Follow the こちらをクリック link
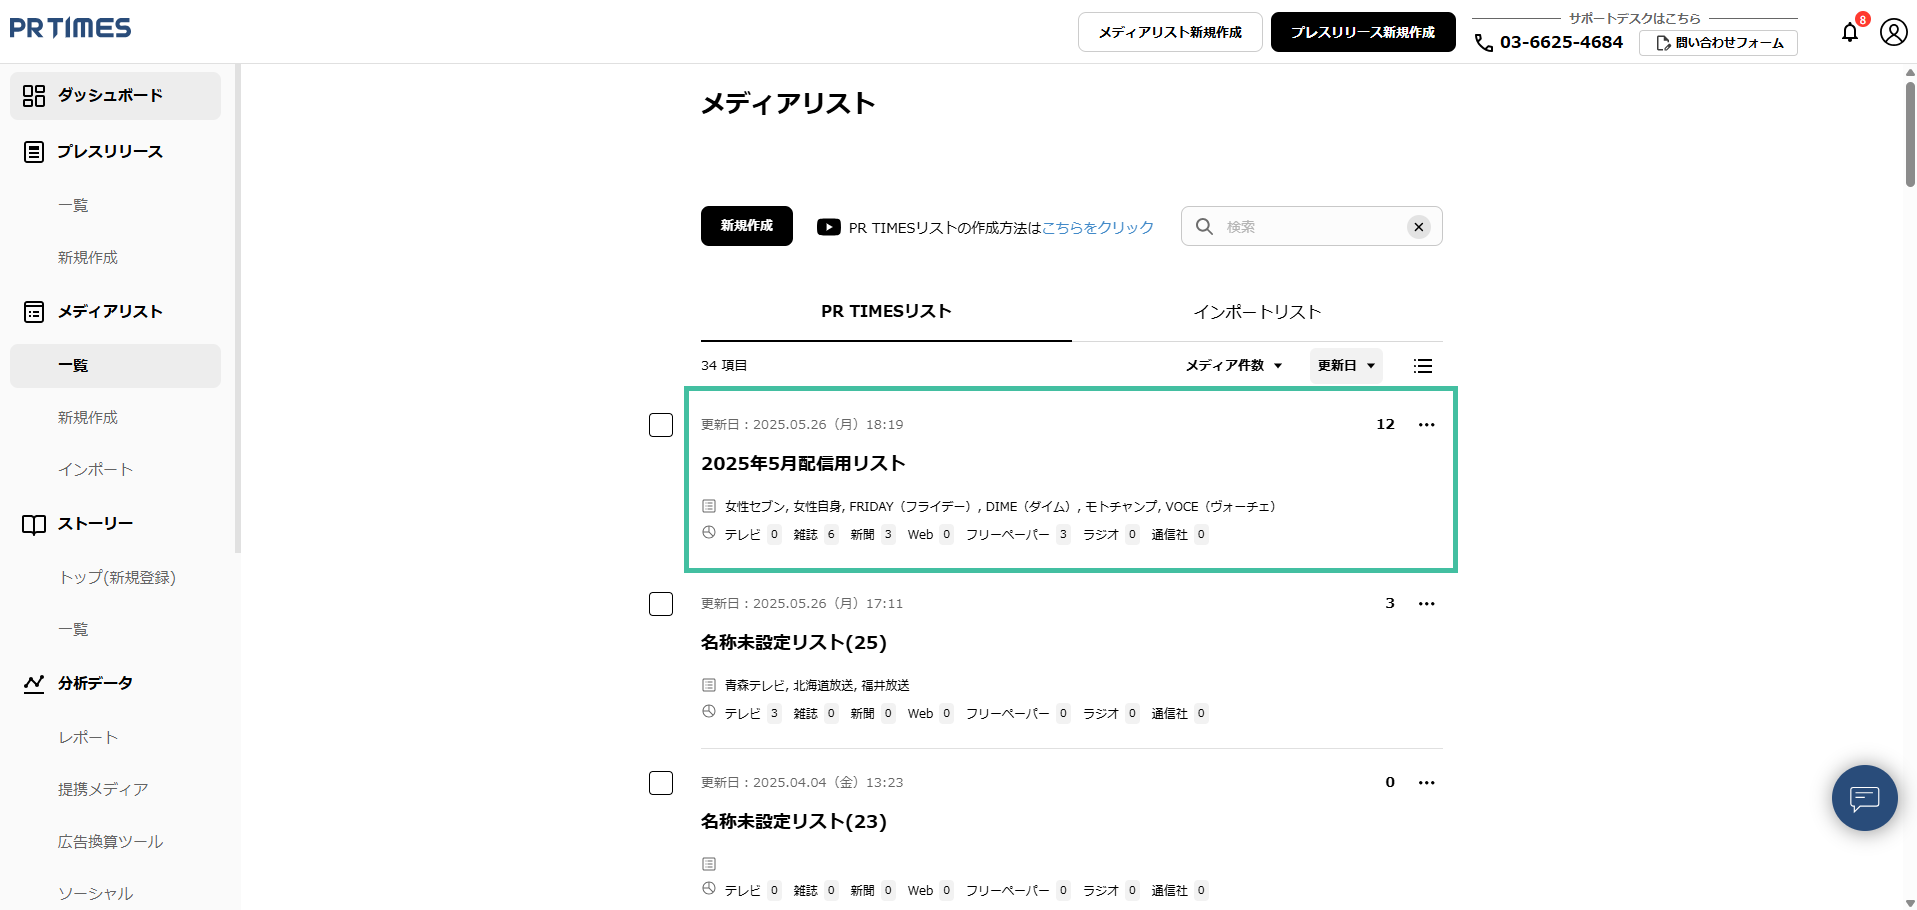This screenshot has width=1917, height=910. point(1097,228)
